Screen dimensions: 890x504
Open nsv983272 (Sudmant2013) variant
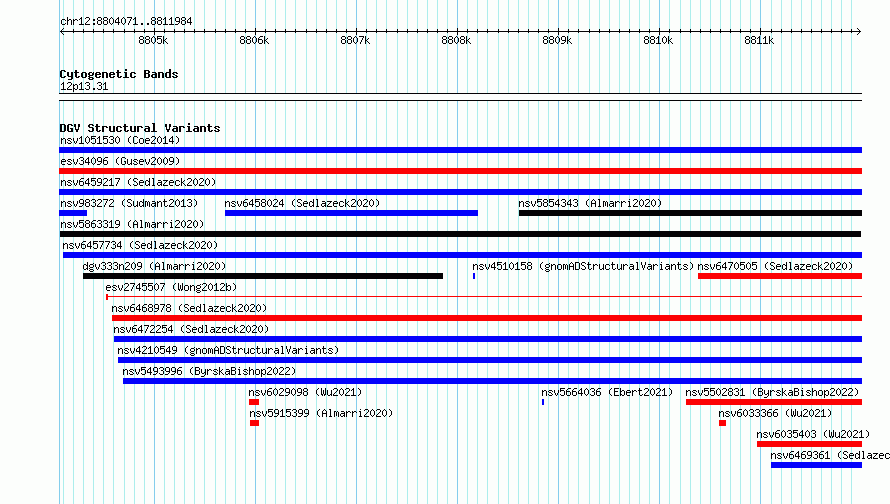[x=129, y=203]
